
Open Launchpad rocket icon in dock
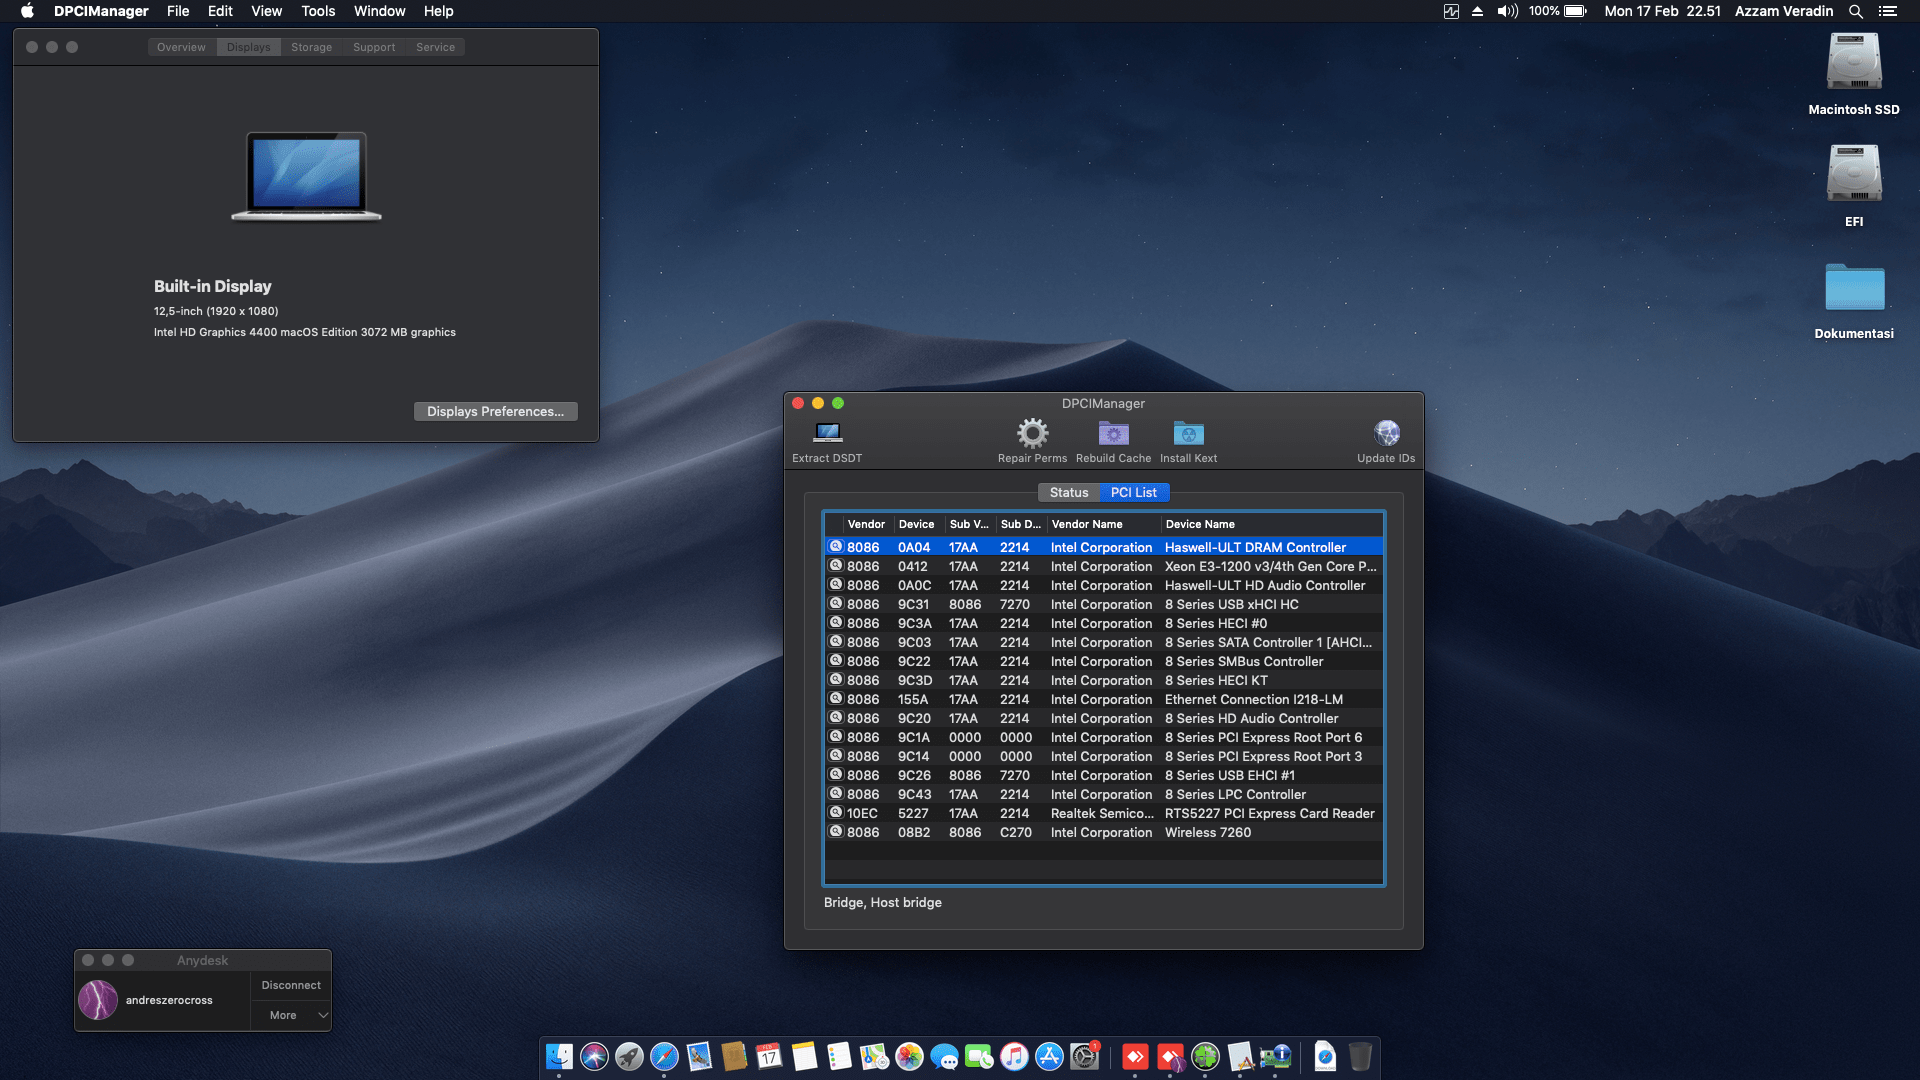point(629,1056)
